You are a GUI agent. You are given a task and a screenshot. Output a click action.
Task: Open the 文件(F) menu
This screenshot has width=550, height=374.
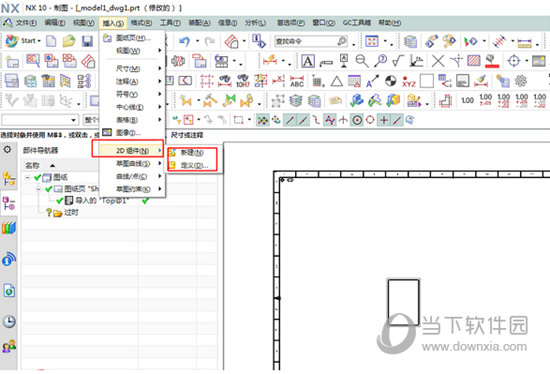pyautogui.click(x=26, y=23)
